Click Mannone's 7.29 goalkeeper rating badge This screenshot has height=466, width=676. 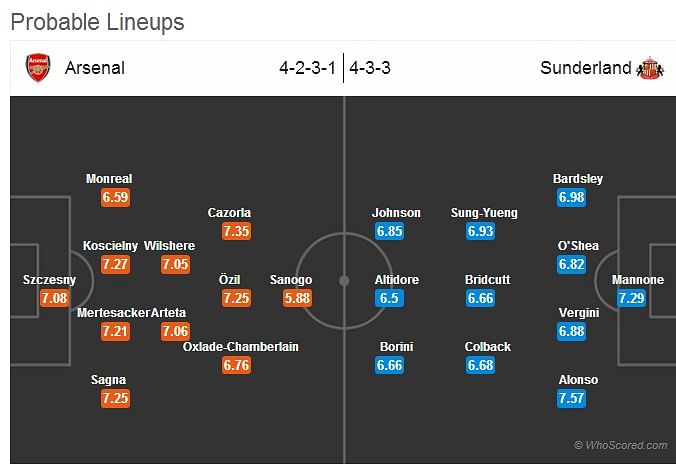point(631,298)
